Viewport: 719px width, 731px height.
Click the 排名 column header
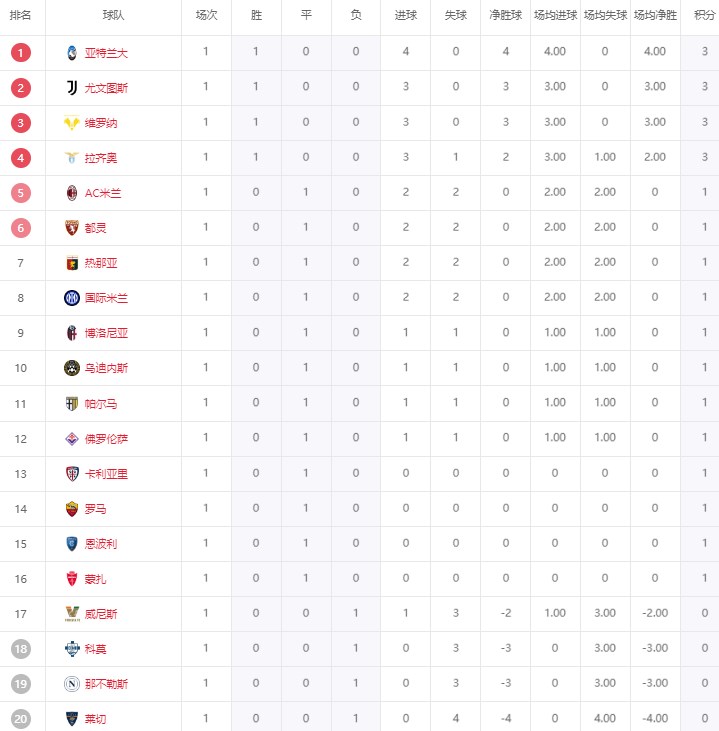pyautogui.click(x=21, y=16)
